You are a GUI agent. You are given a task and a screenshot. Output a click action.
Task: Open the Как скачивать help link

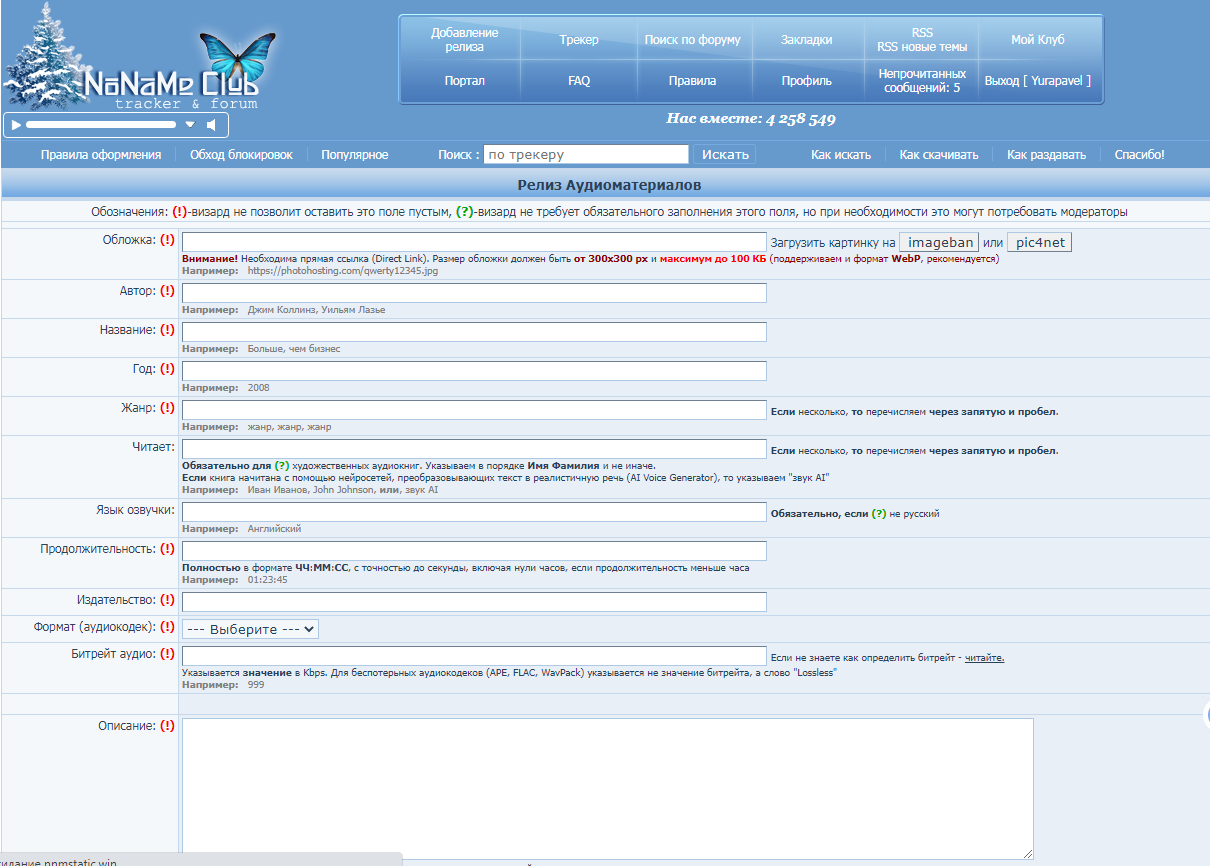tap(939, 155)
